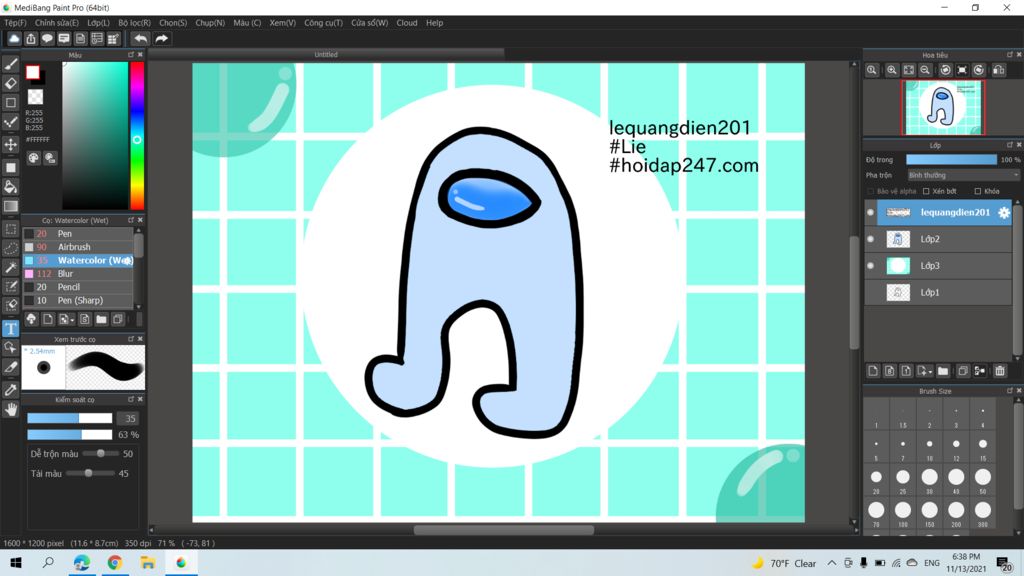The height and width of the screenshot is (576, 1024).
Task: Open taskbar Search
Action: click(x=48, y=563)
